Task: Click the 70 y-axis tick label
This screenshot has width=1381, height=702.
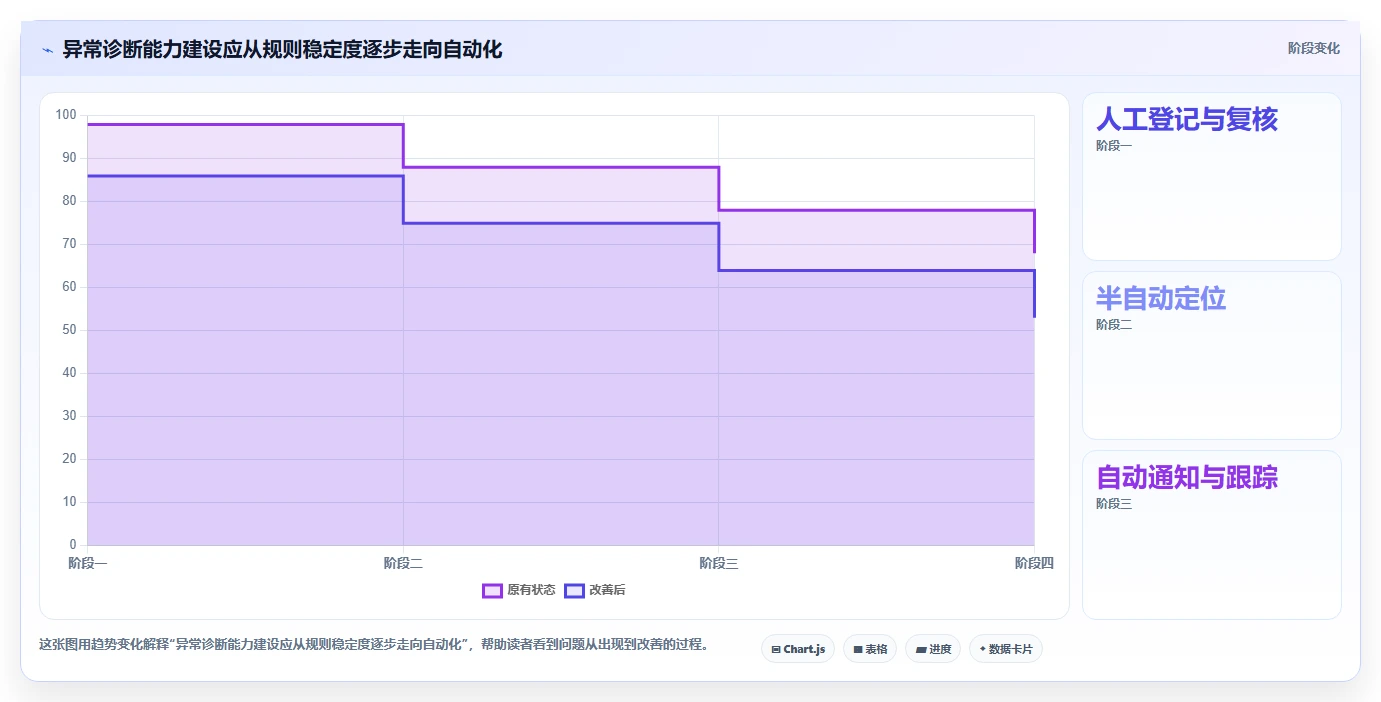Action: [69, 244]
